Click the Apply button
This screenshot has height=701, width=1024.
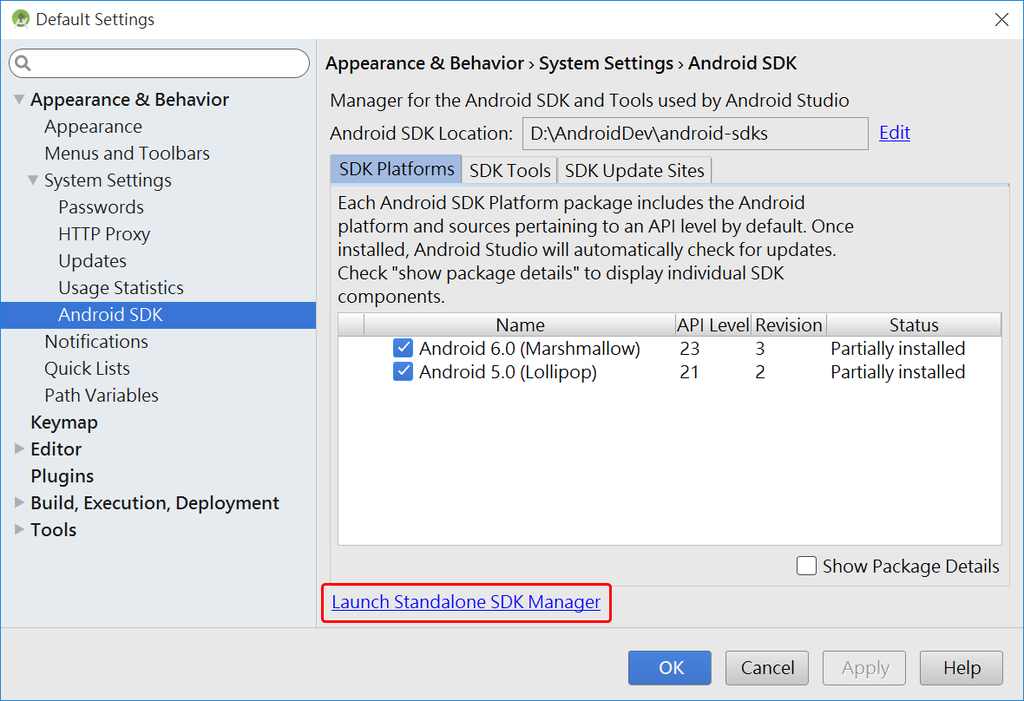(x=864, y=668)
